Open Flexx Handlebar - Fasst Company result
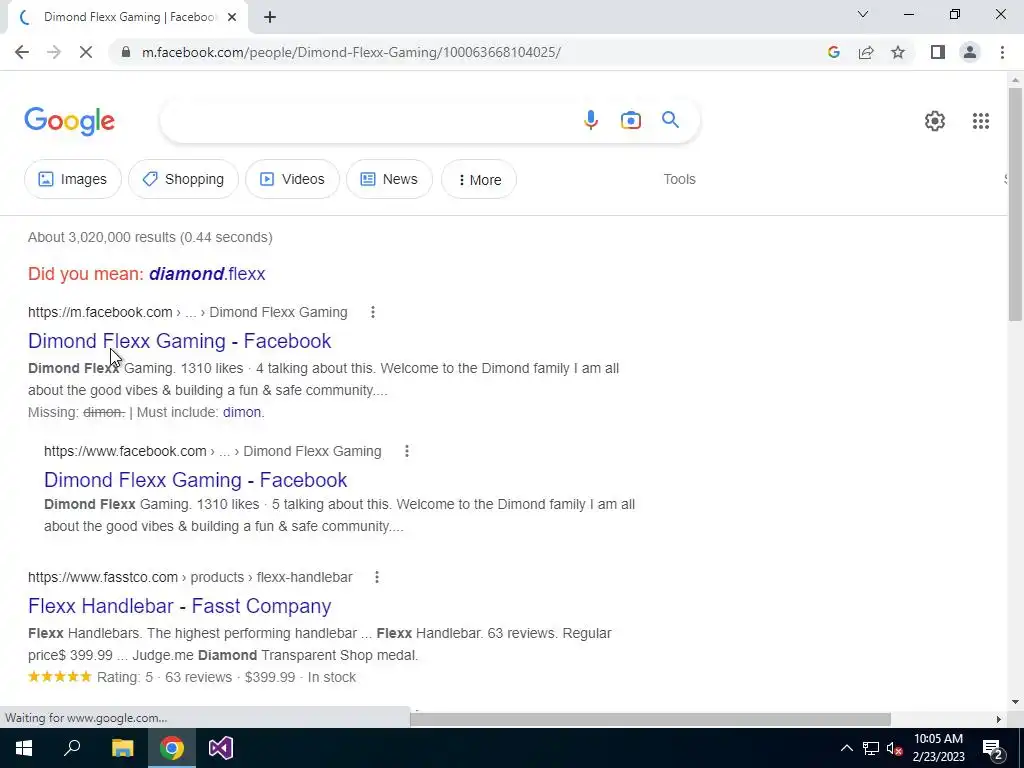Screen dimensions: 1024x768 180,606
